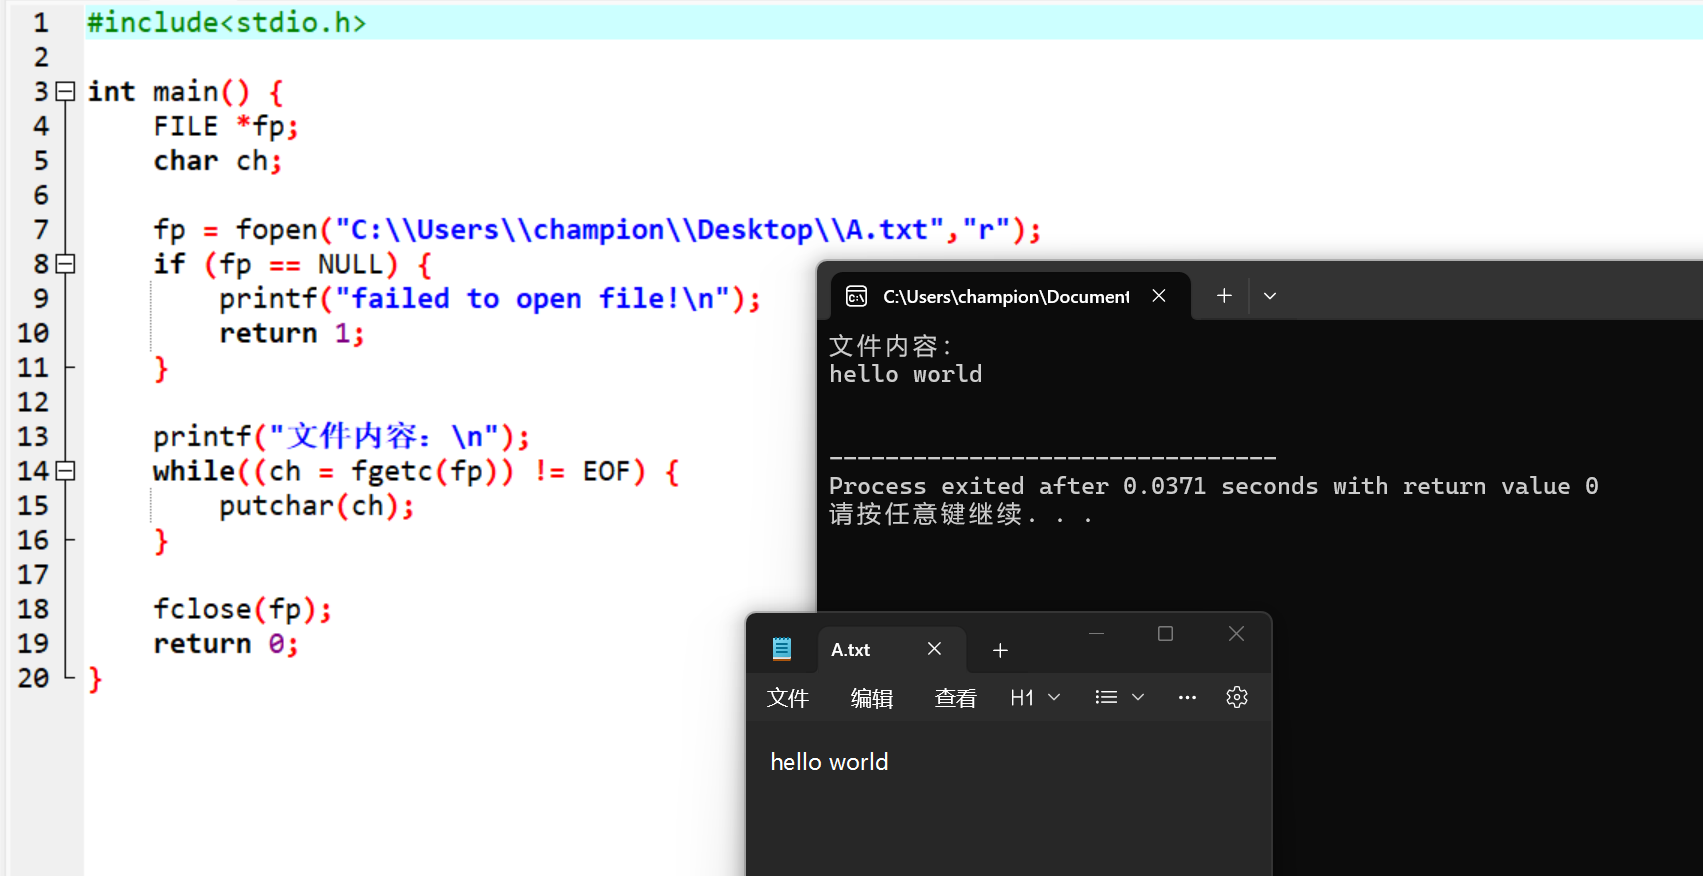
Task: Open the 文件 menu in Notepad
Action: 788,698
